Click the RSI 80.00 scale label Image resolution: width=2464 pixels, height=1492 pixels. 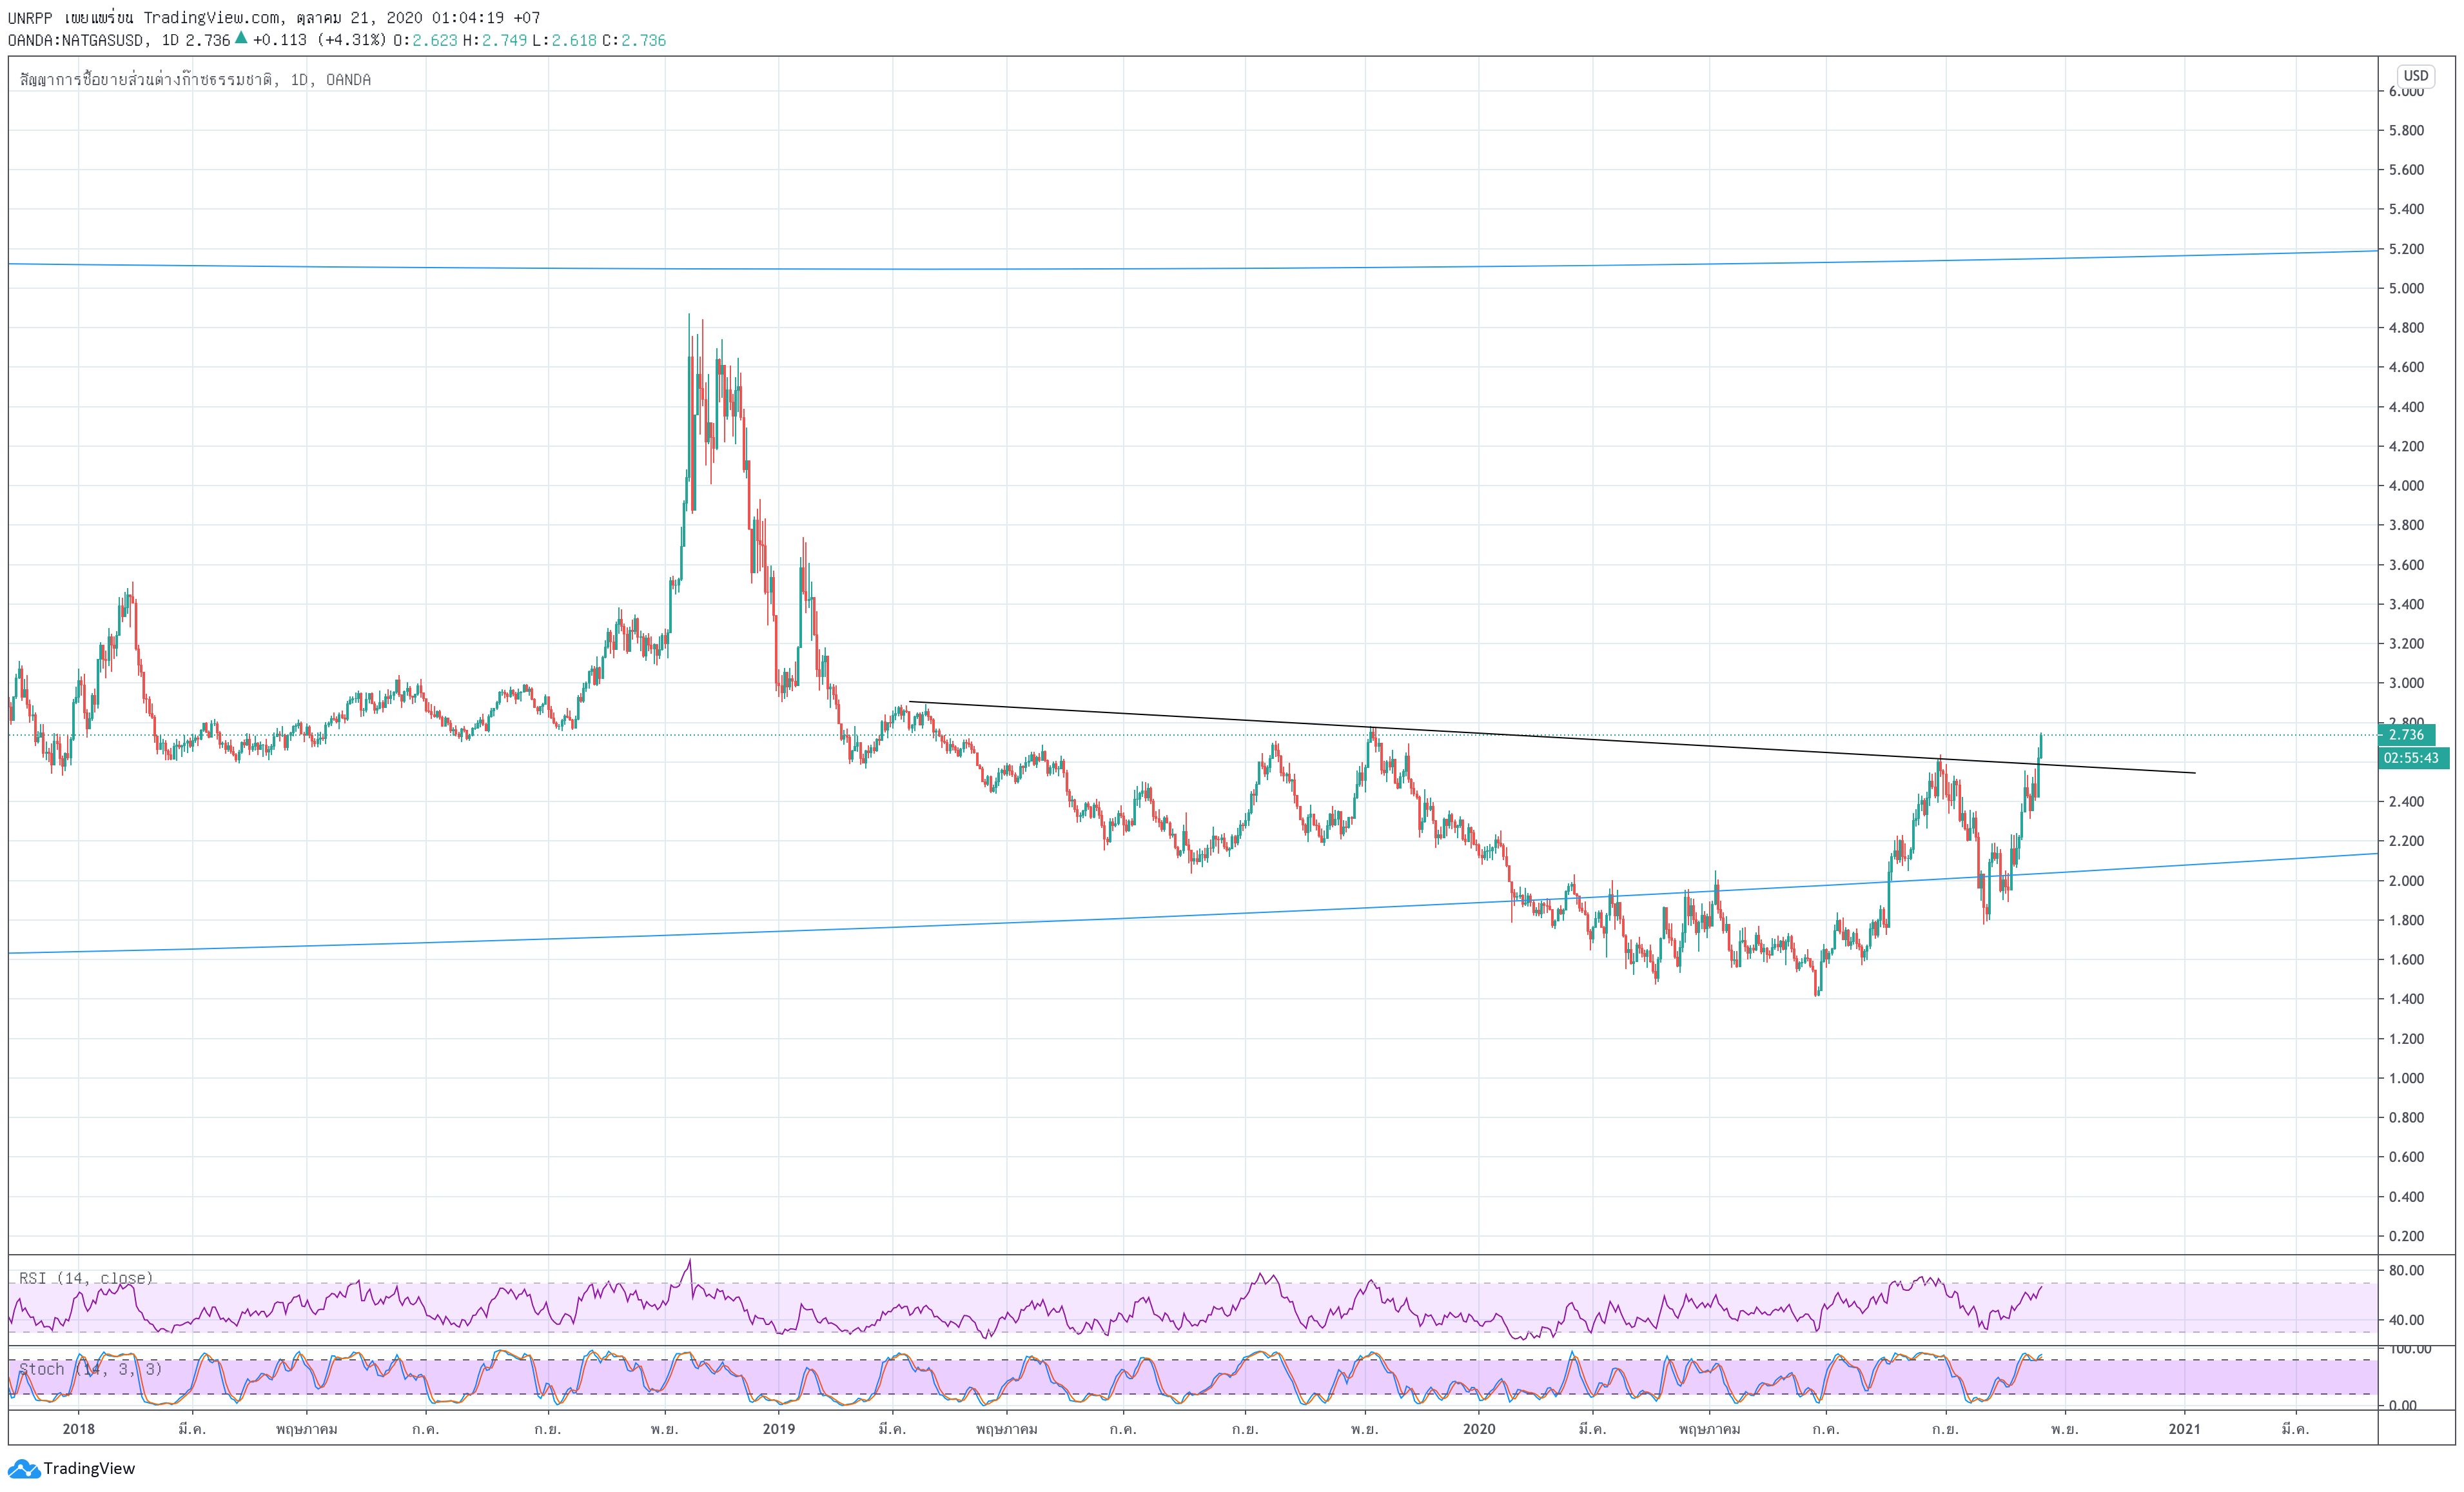click(x=2406, y=1271)
